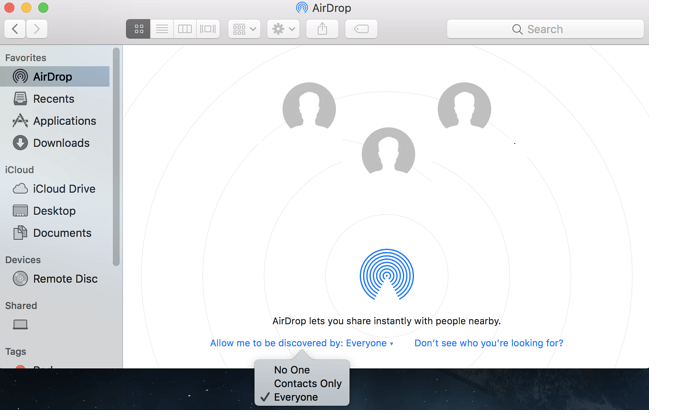Click the sidebar vertical scrollbar
Image resolution: width=682 pixels, height=416 pixels.
pyautogui.click(x=116, y=157)
